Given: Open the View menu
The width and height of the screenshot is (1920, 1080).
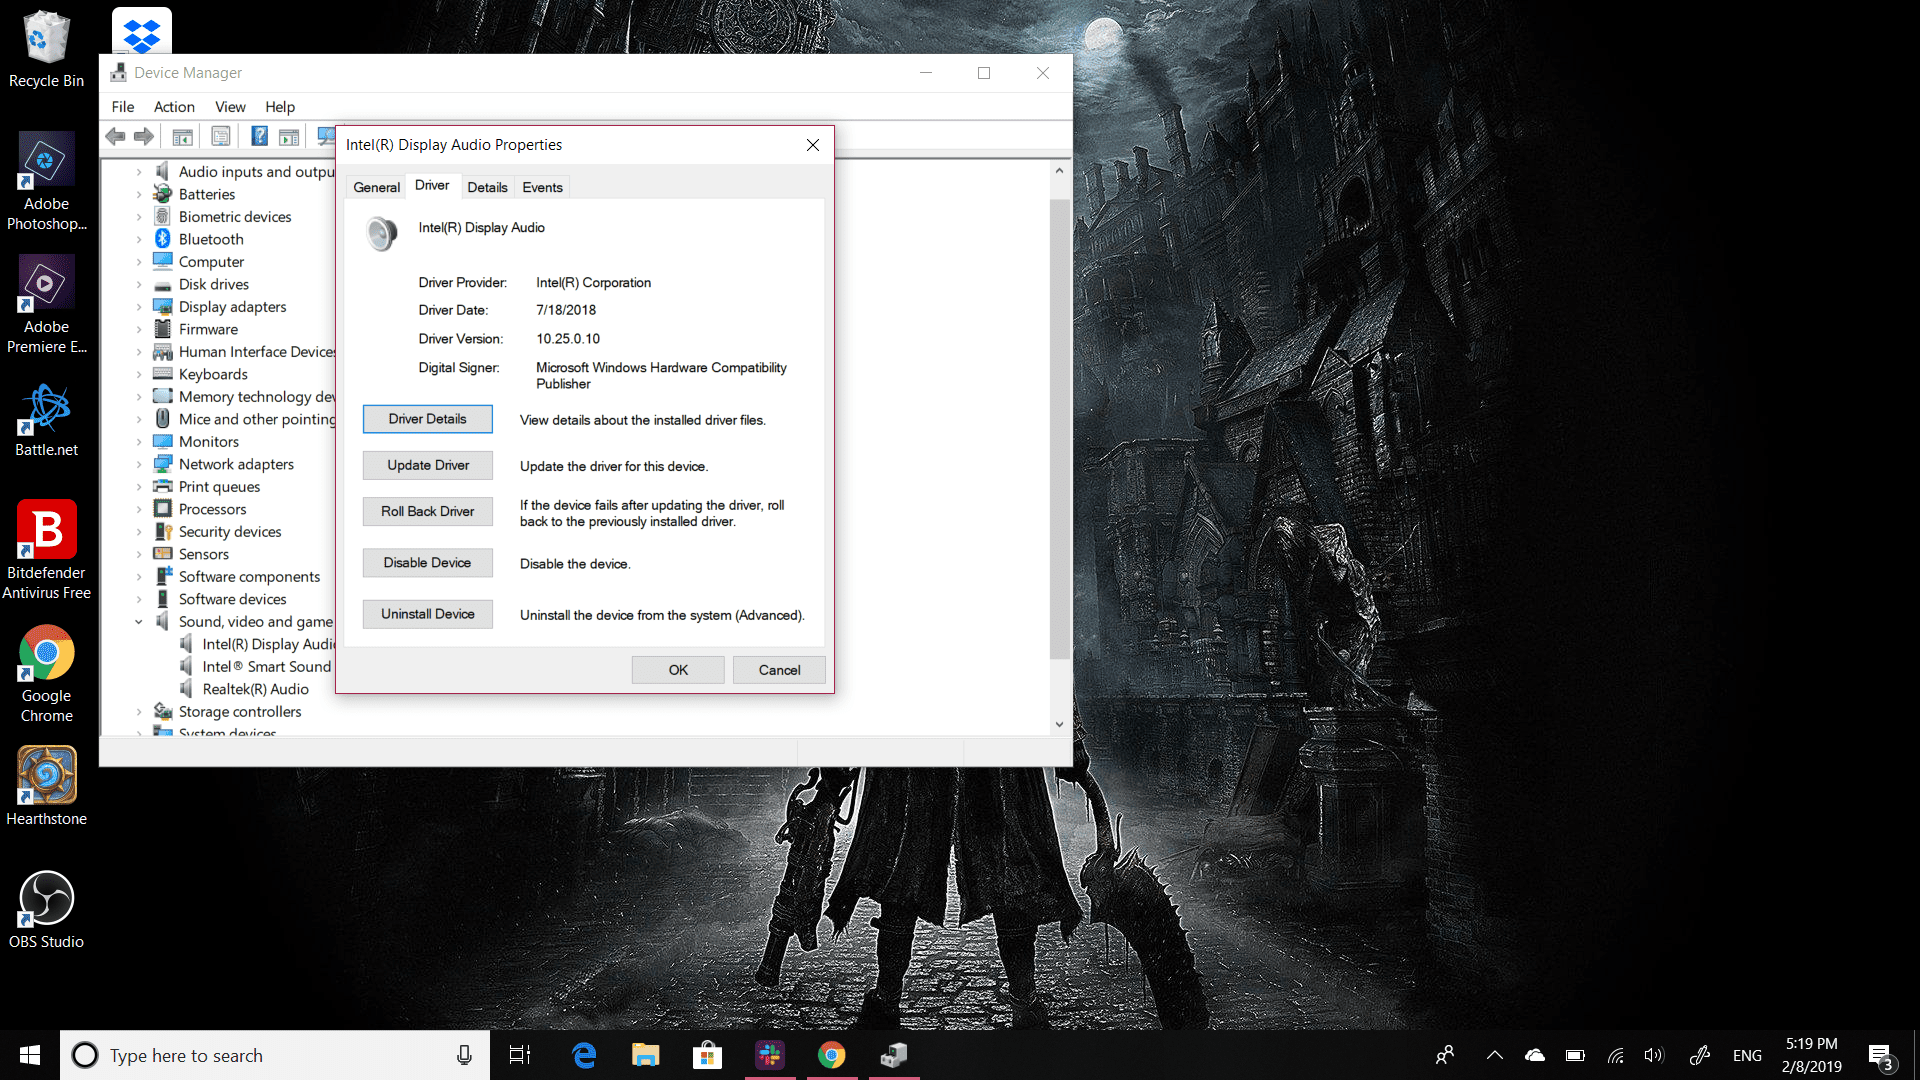Looking at the screenshot, I should pyautogui.click(x=230, y=106).
